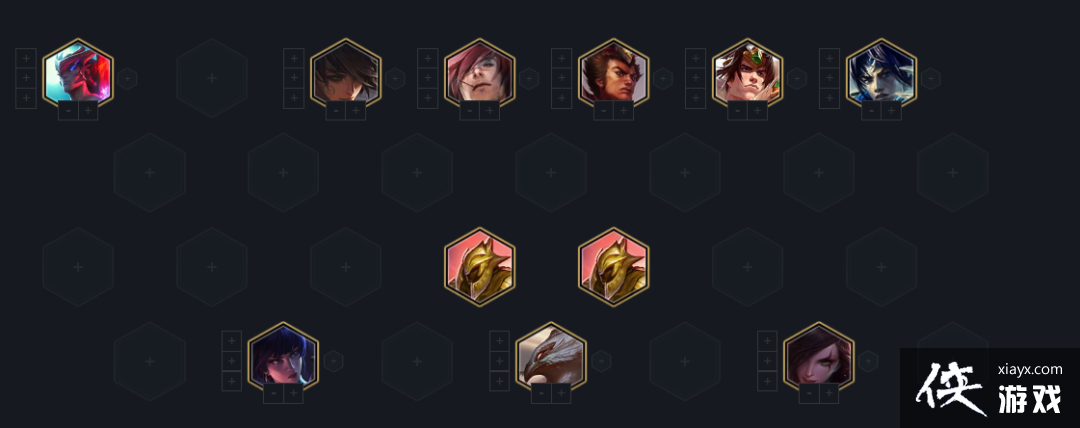
Task: Decrease star level of eagle champion
Action: [541, 394]
